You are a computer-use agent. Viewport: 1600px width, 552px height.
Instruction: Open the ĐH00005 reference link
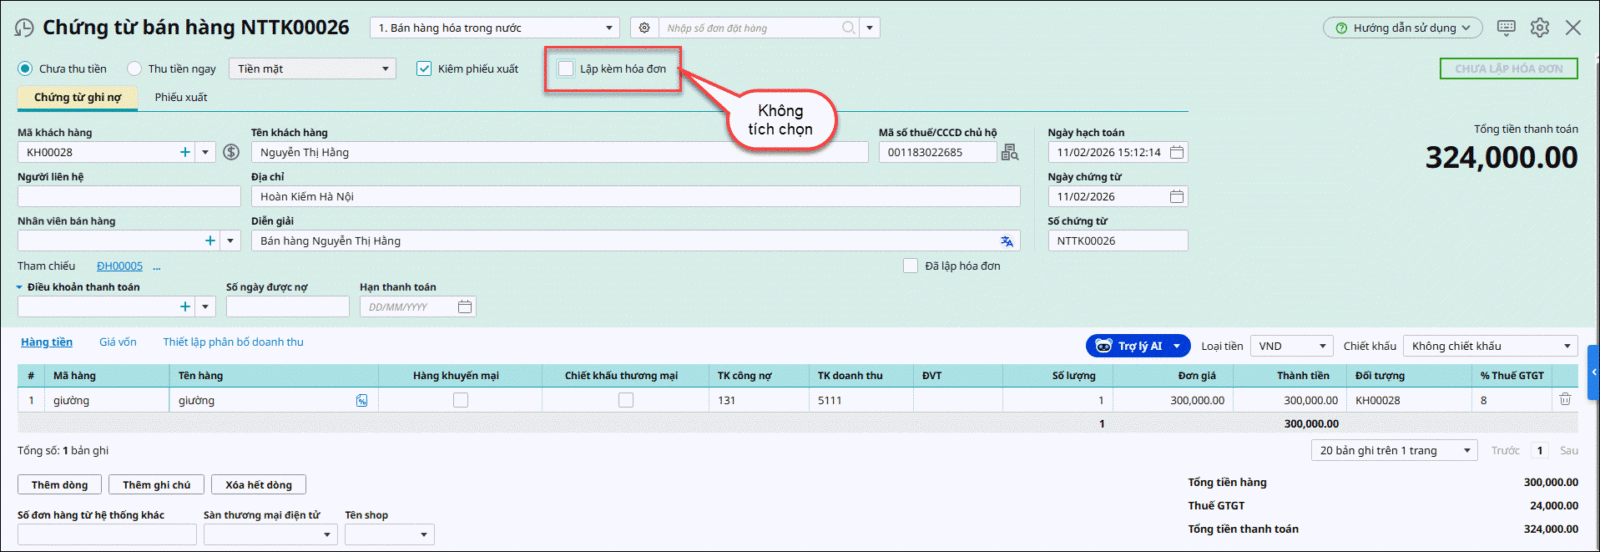point(119,266)
